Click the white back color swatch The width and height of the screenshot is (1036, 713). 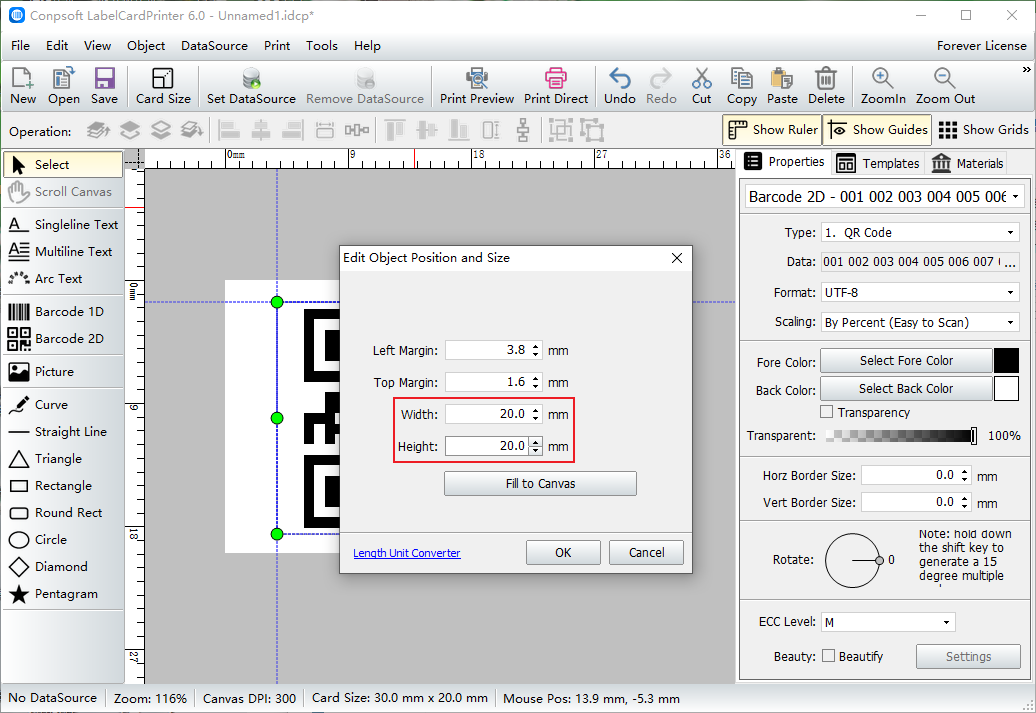1006,389
